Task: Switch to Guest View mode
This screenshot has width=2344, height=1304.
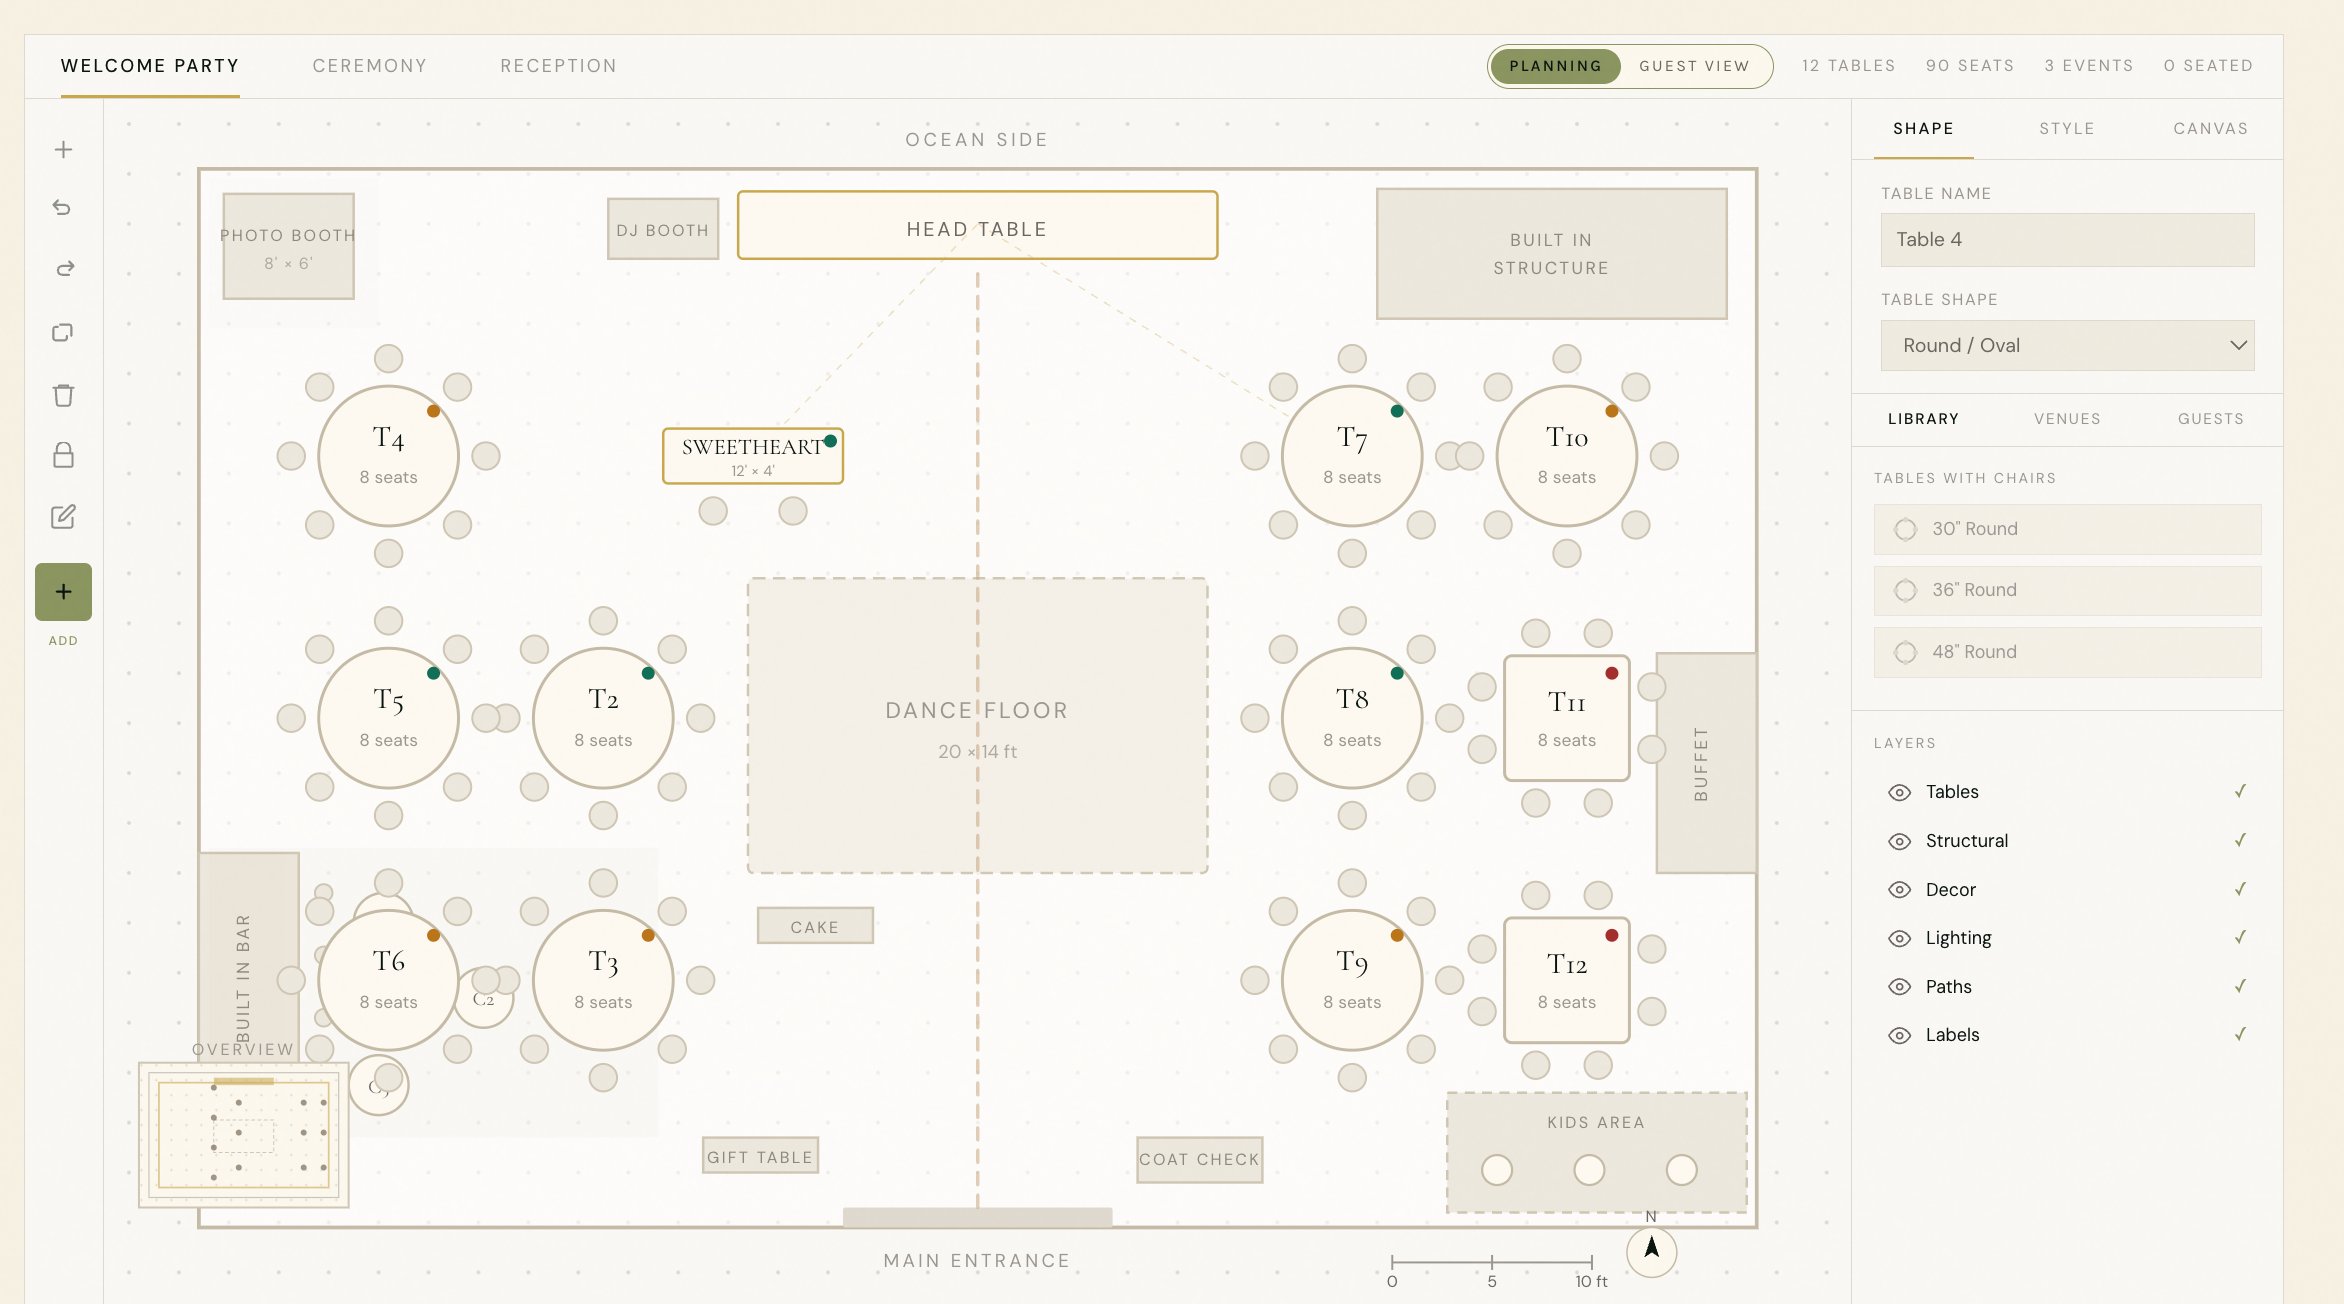Action: pos(1694,66)
